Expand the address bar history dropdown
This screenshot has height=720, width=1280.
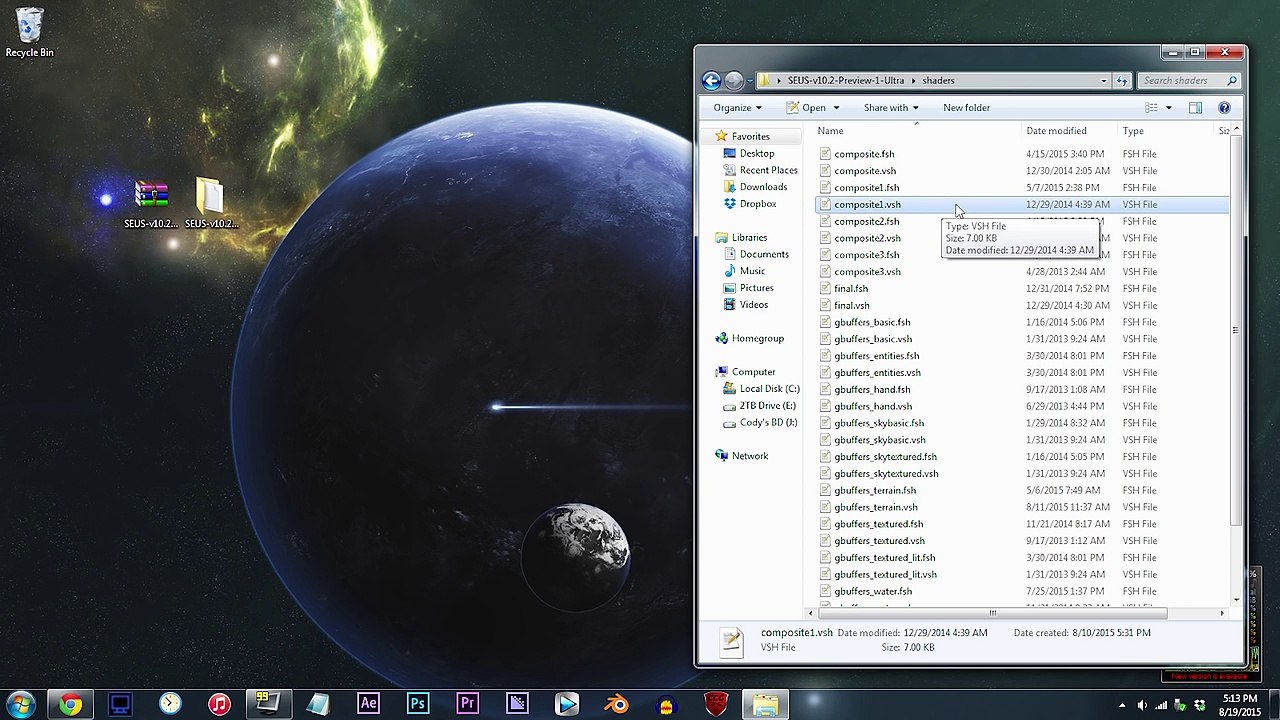(x=1103, y=81)
